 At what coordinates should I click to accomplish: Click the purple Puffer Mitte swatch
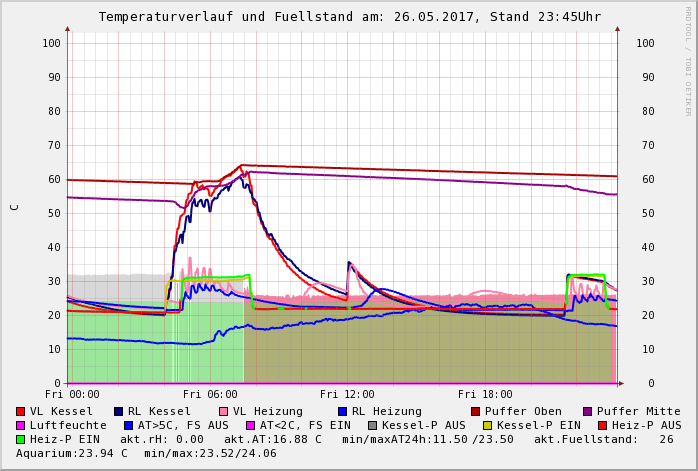(x=588, y=411)
